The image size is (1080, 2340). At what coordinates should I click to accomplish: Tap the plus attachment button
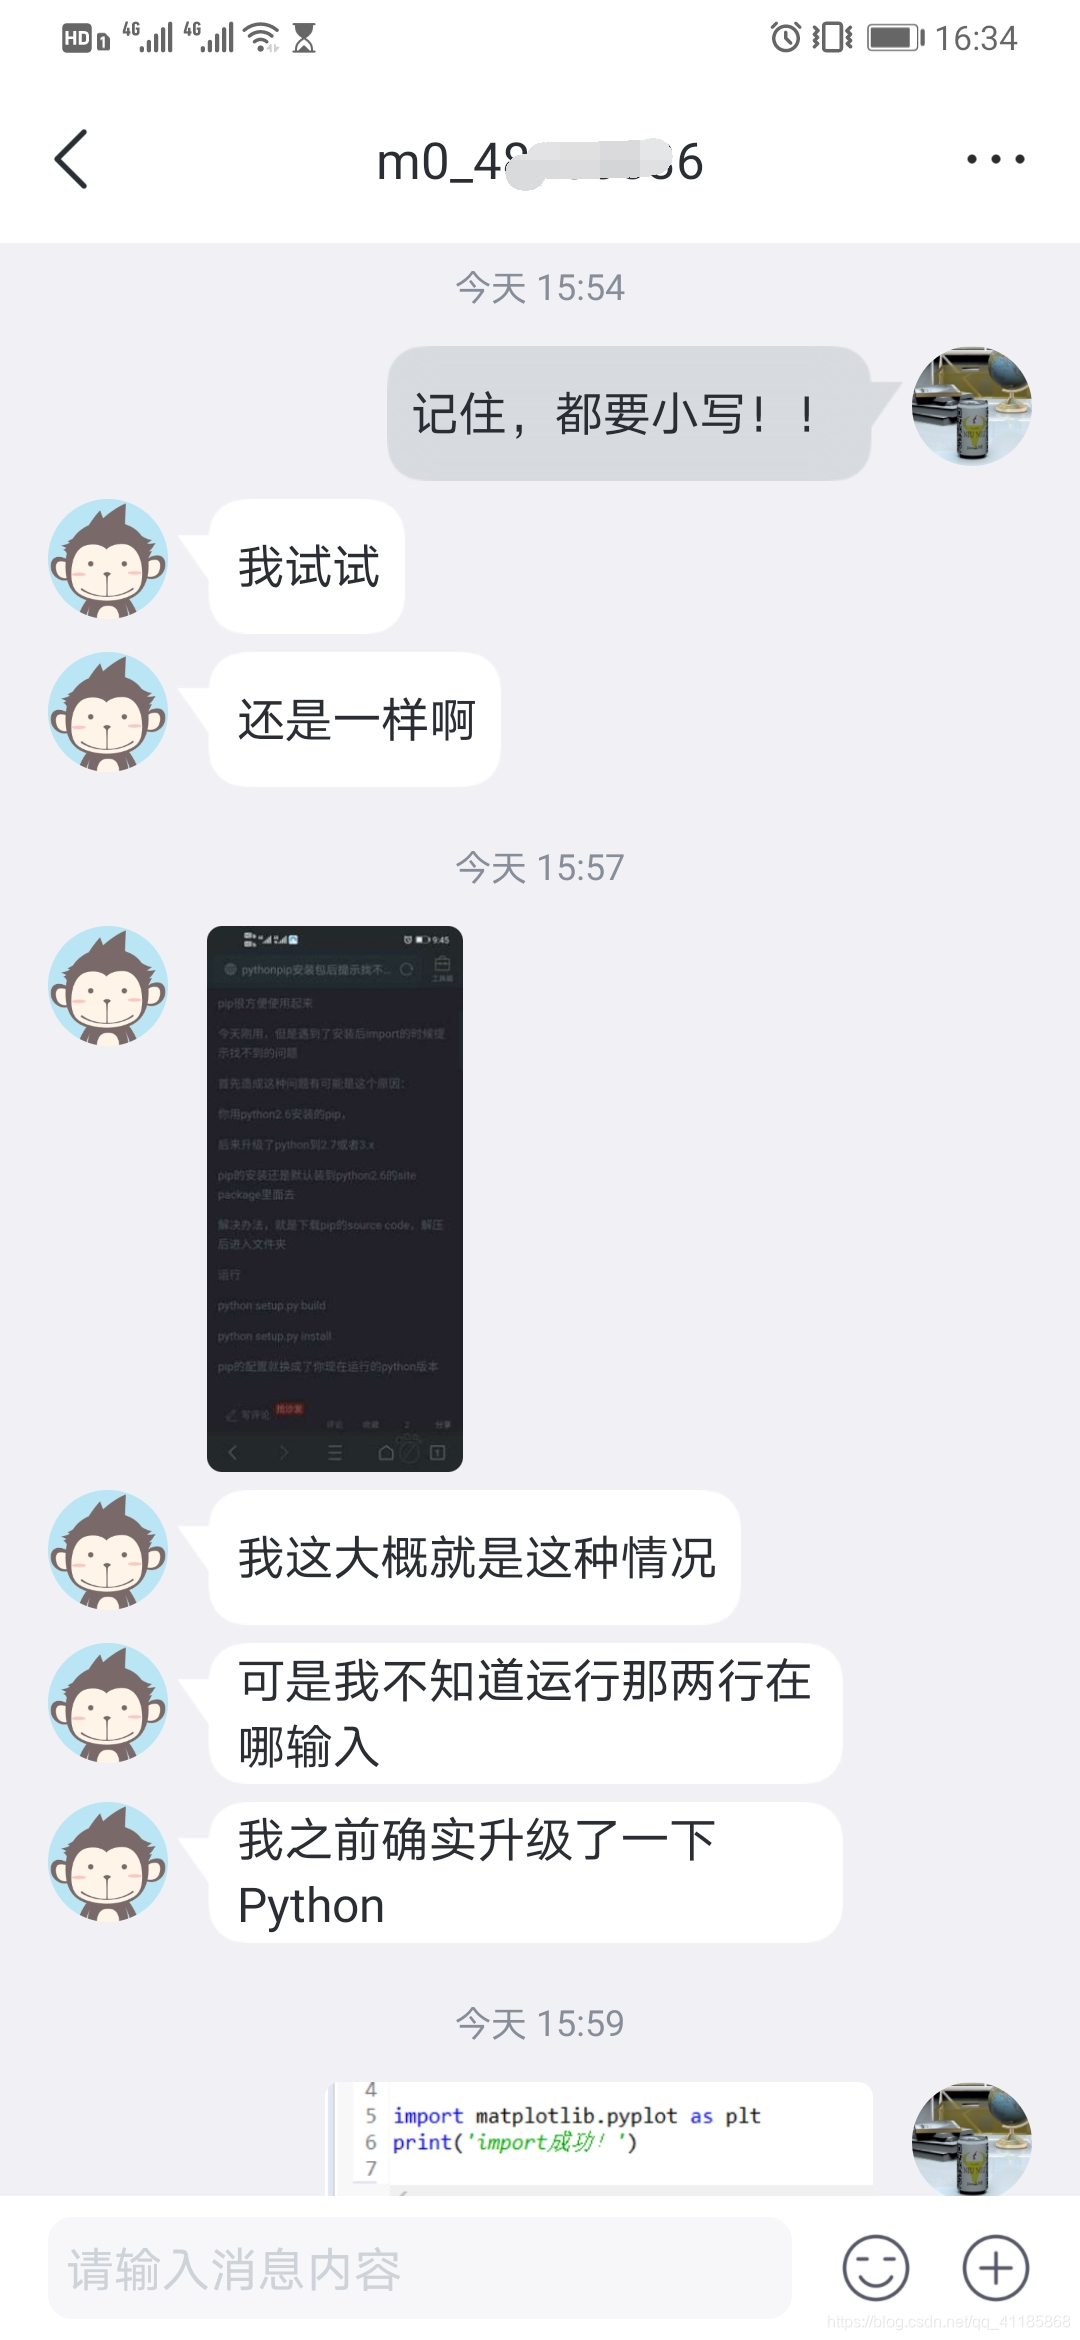coord(995,2267)
